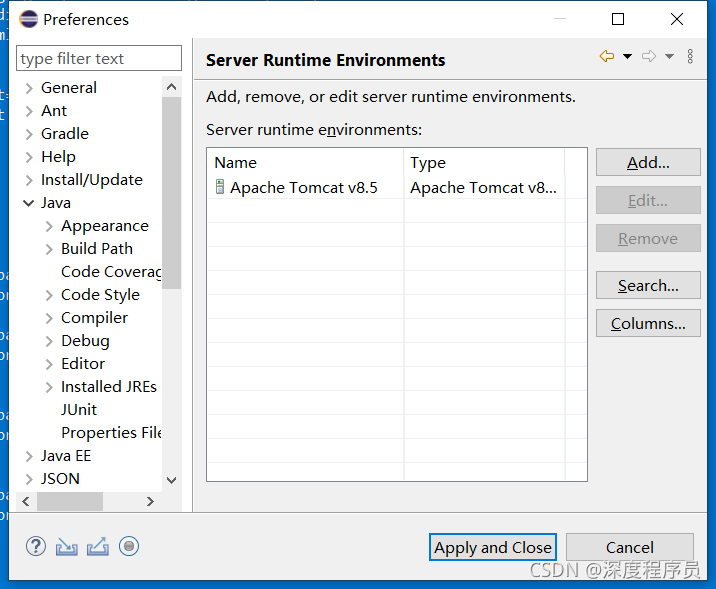Expand the Build Path node
716x589 pixels.
point(49,249)
